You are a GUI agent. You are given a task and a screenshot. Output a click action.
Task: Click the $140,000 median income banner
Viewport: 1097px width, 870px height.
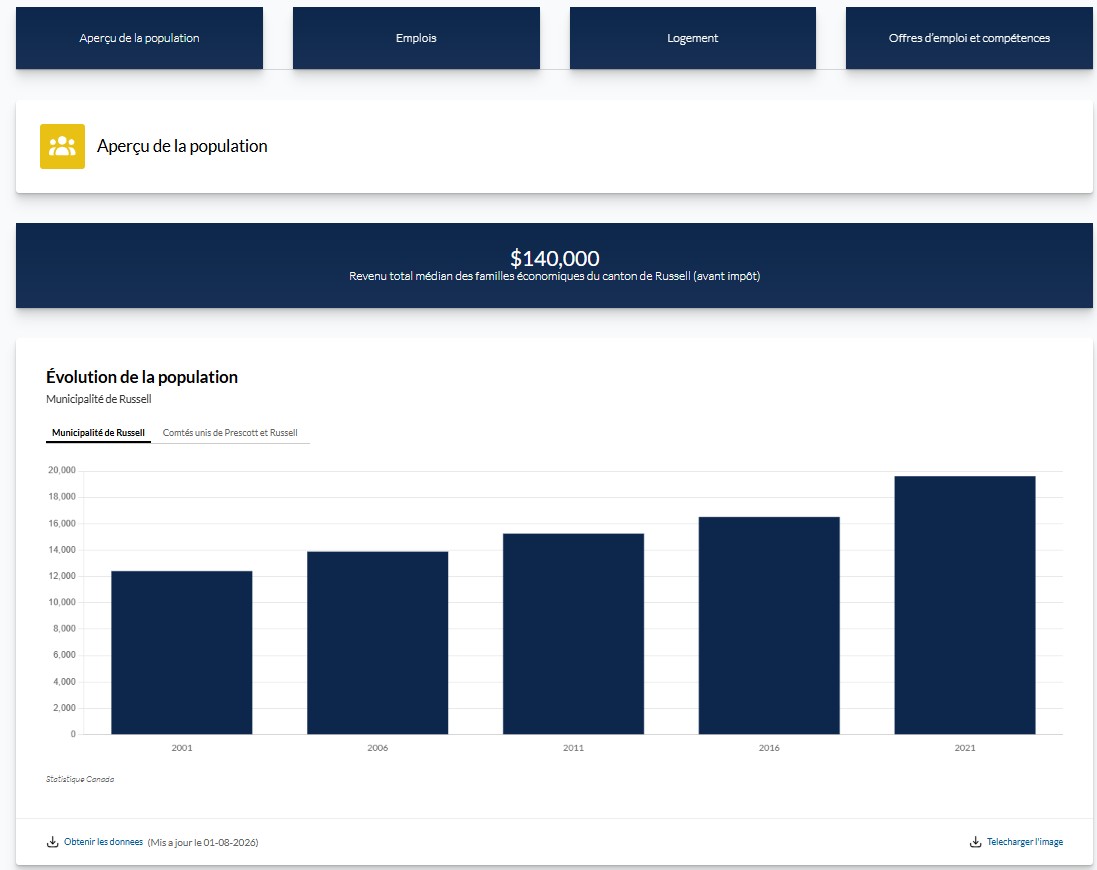pos(554,265)
